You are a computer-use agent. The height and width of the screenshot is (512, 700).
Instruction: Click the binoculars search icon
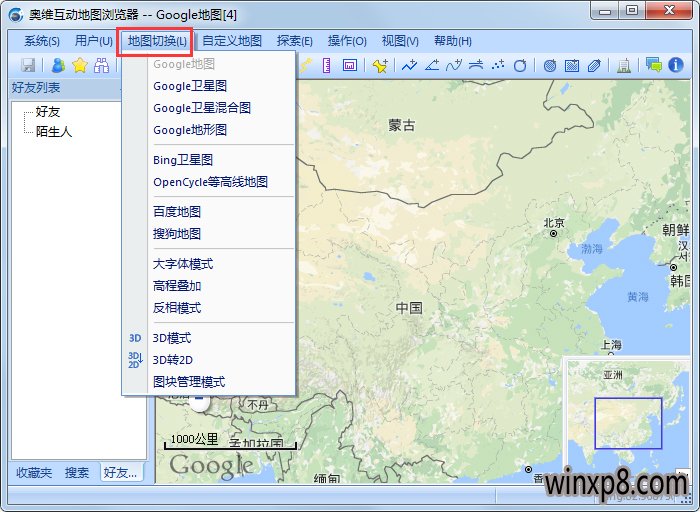click(x=101, y=66)
